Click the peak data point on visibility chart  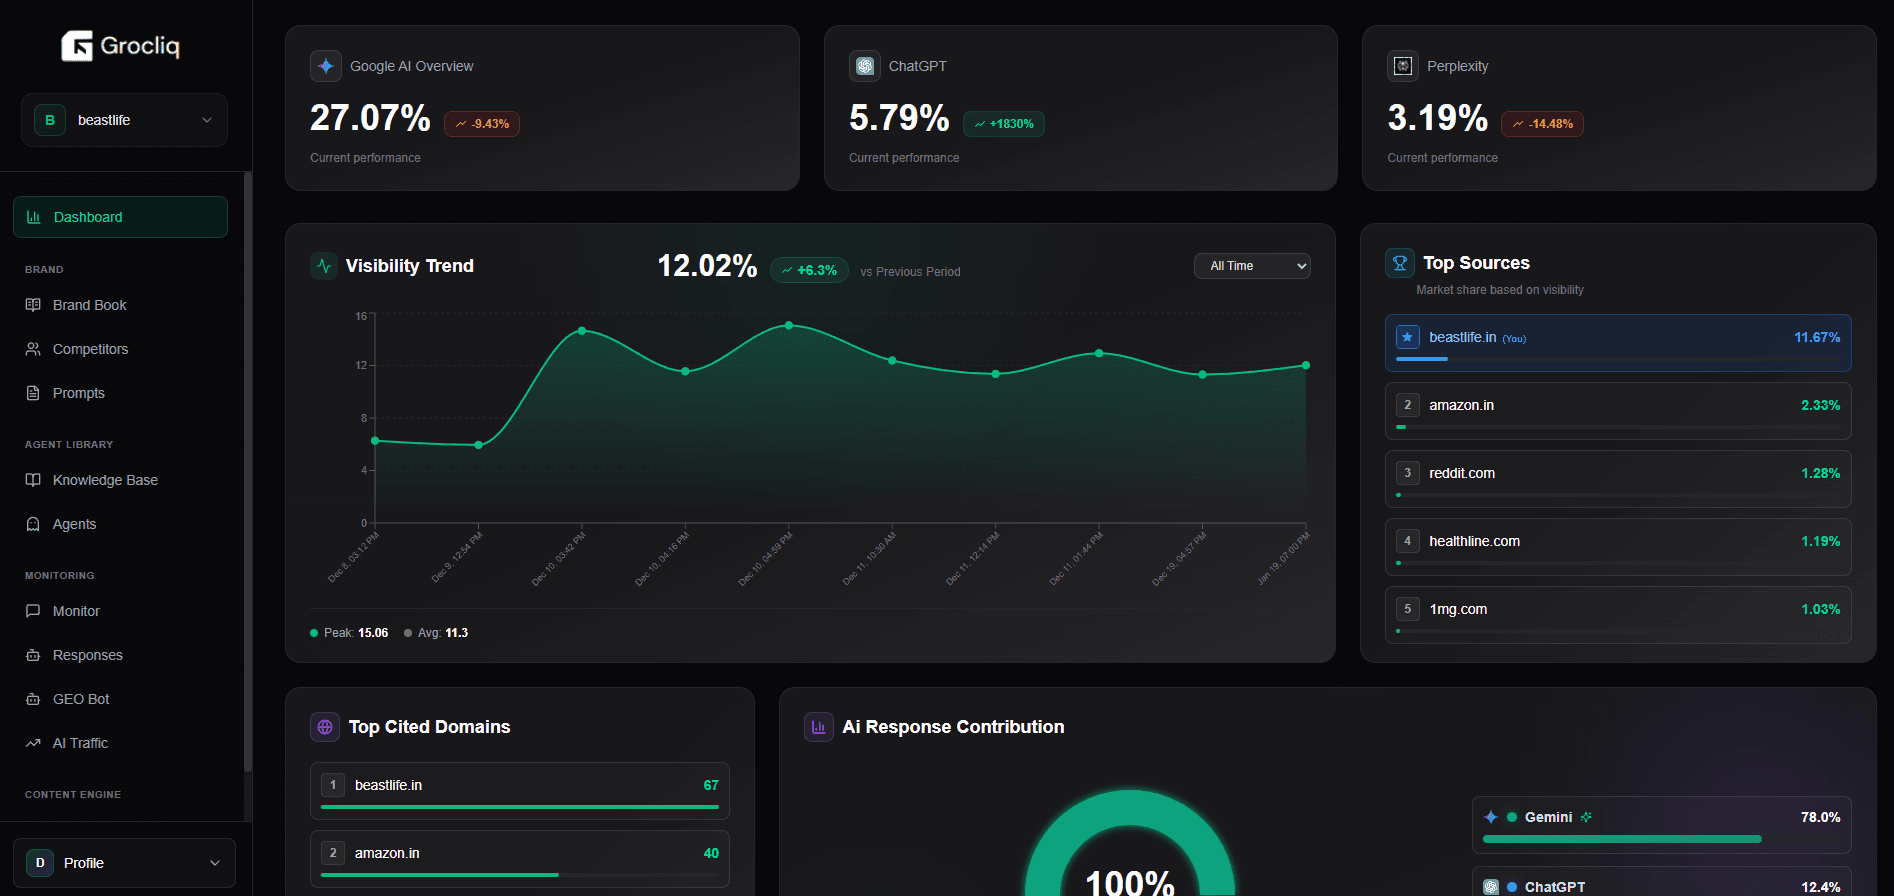(x=789, y=325)
